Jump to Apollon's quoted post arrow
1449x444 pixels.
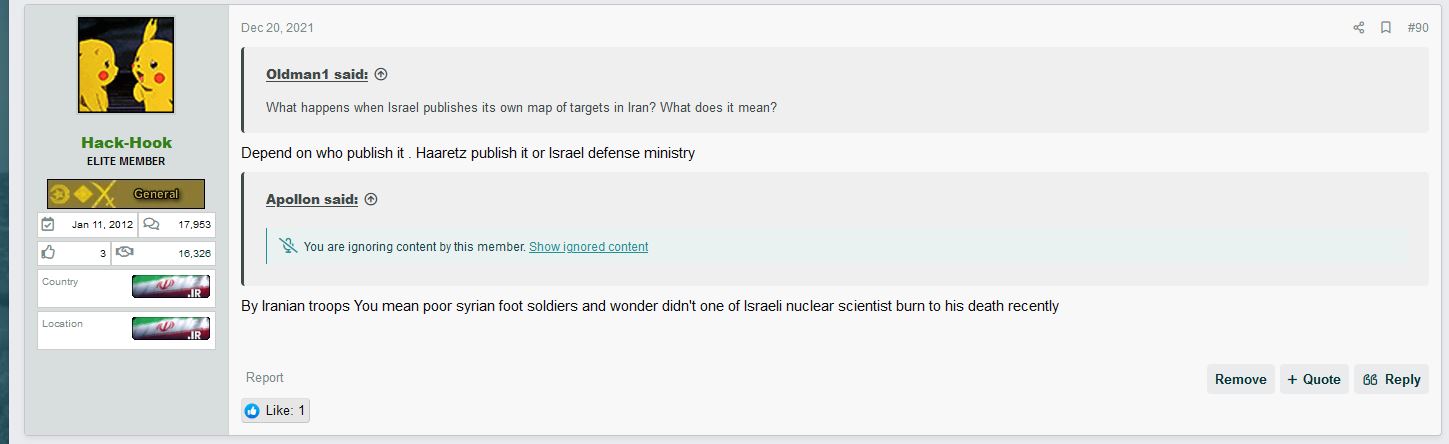click(371, 200)
